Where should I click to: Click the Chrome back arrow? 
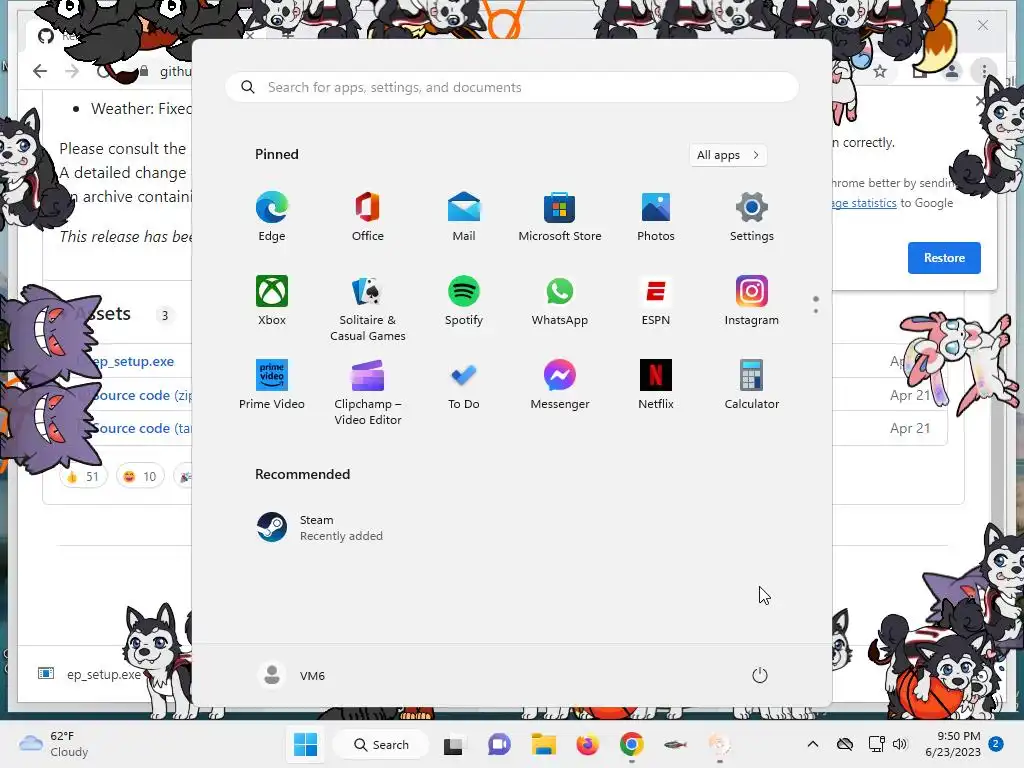(x=40, y=71)
